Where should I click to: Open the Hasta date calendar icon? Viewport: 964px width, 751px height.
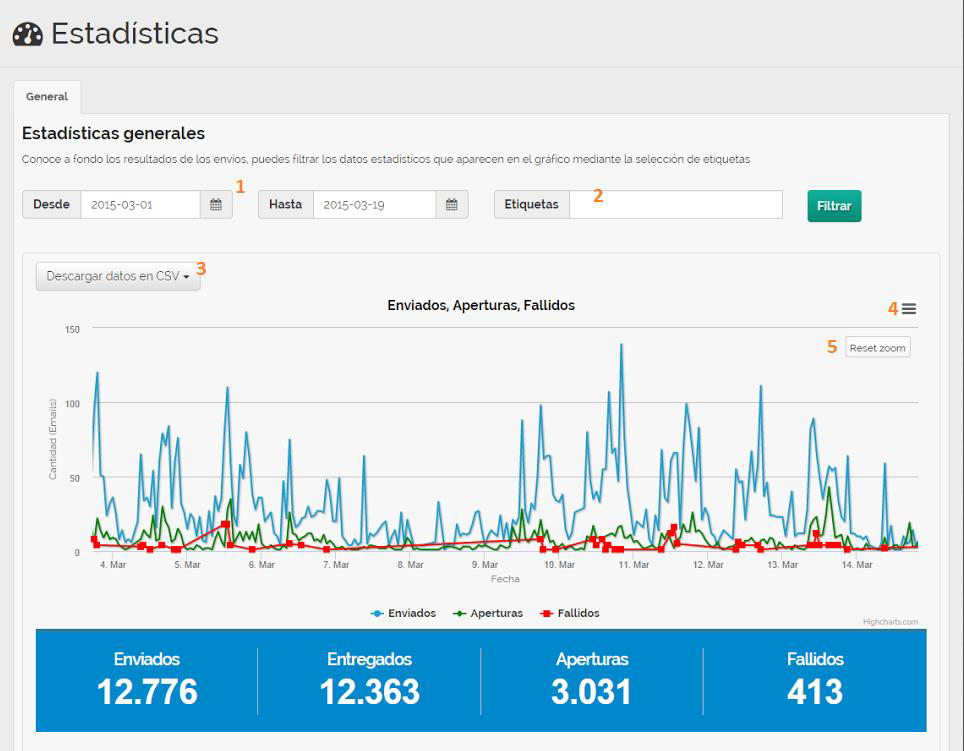(451, 205)
